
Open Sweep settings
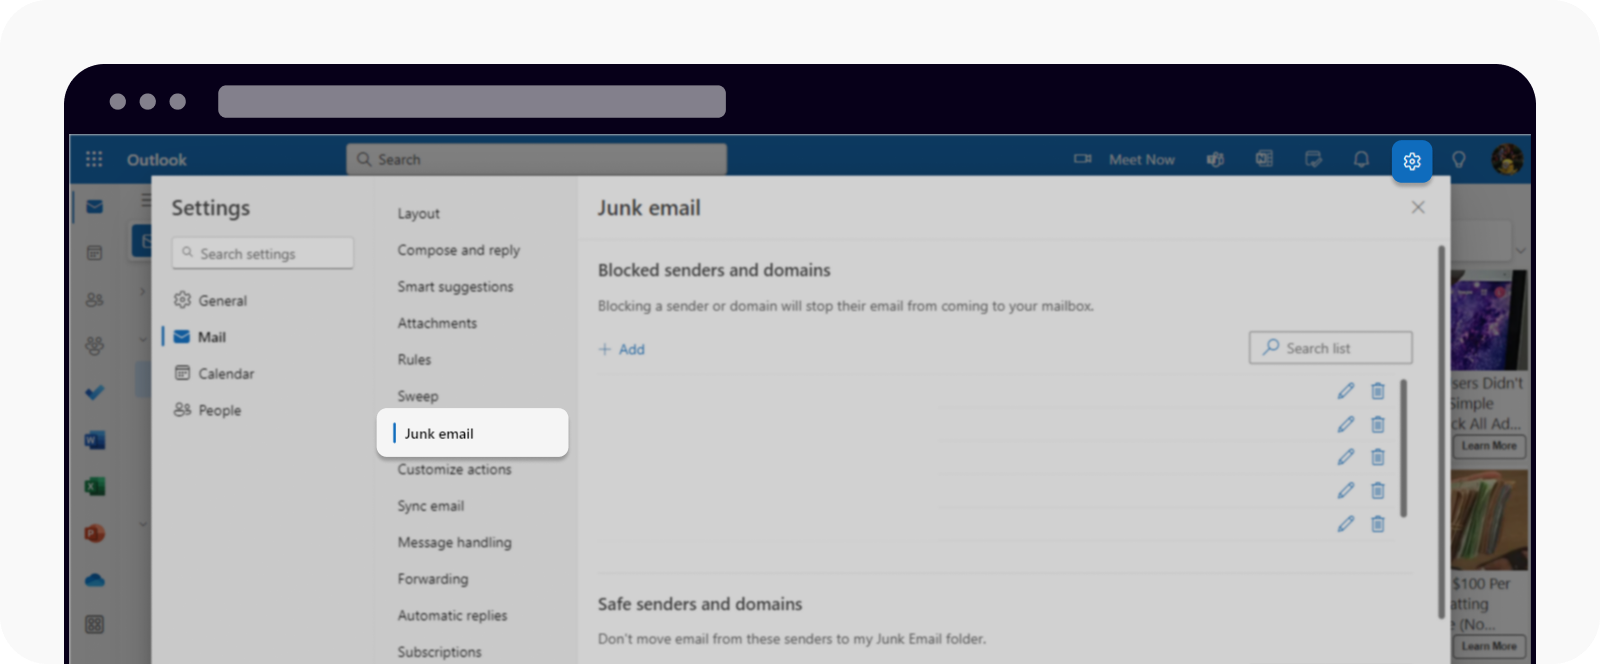(418, 396)
